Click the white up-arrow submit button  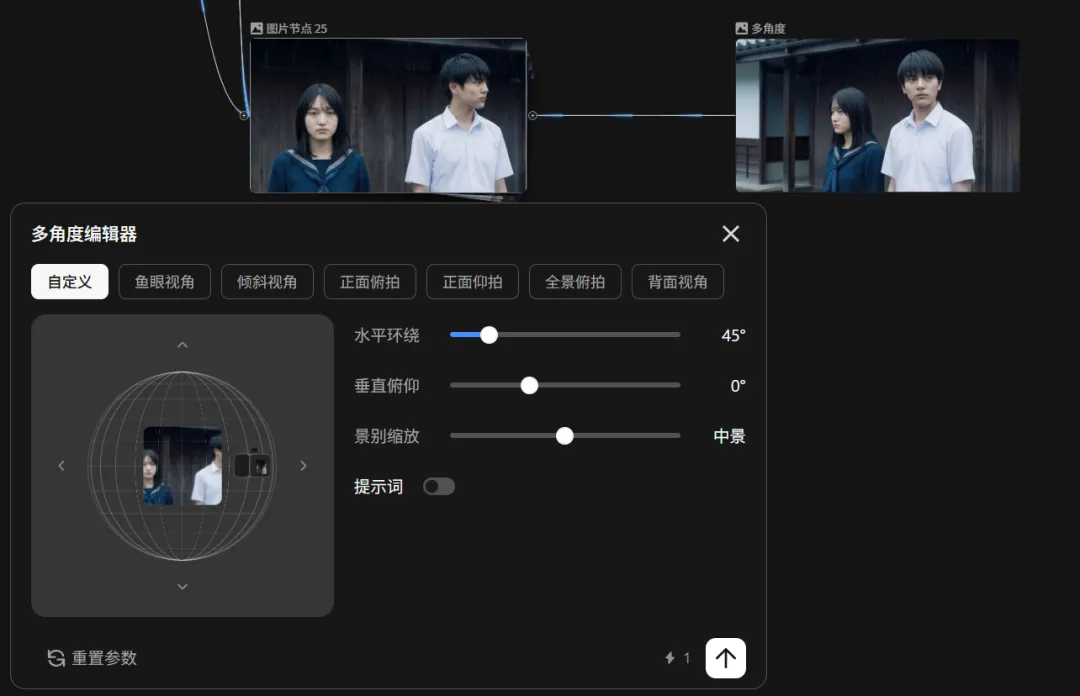(725, 658)
